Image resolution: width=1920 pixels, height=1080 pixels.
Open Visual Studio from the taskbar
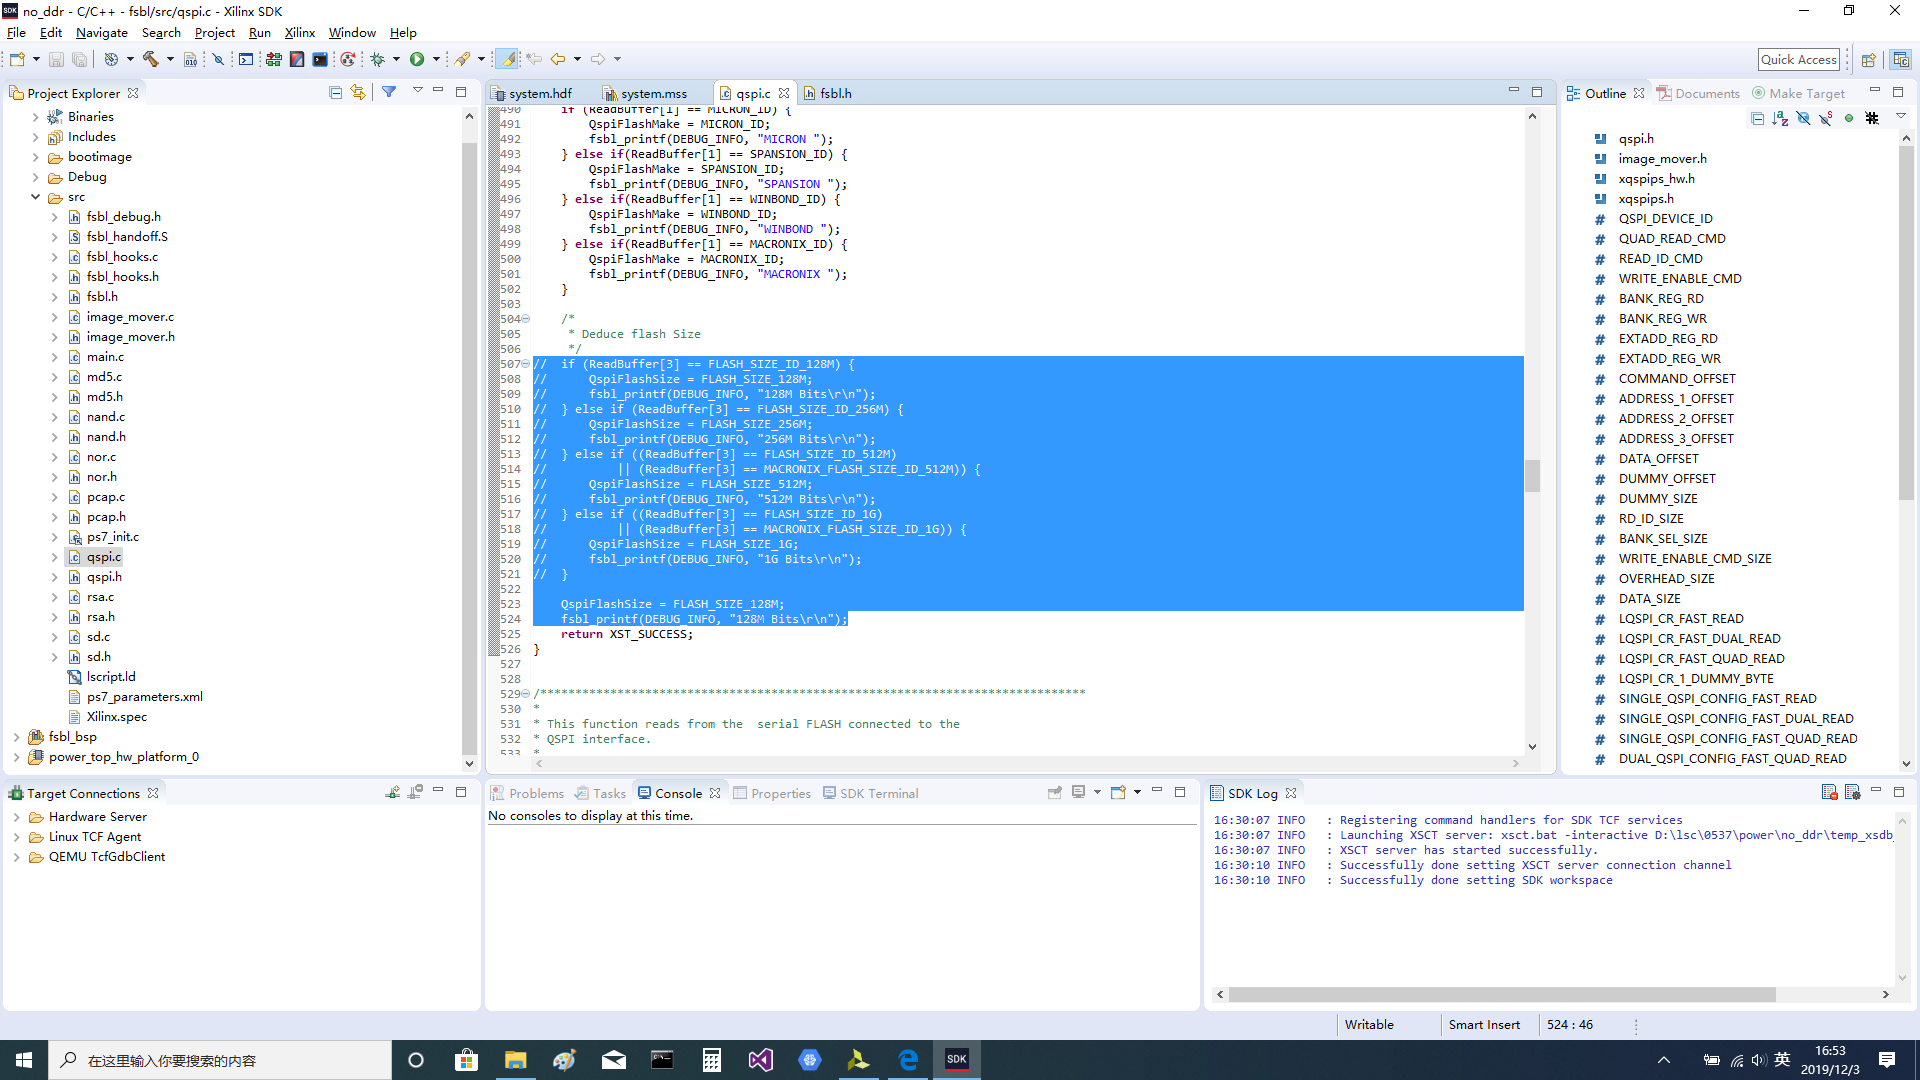click(760, 1060)
